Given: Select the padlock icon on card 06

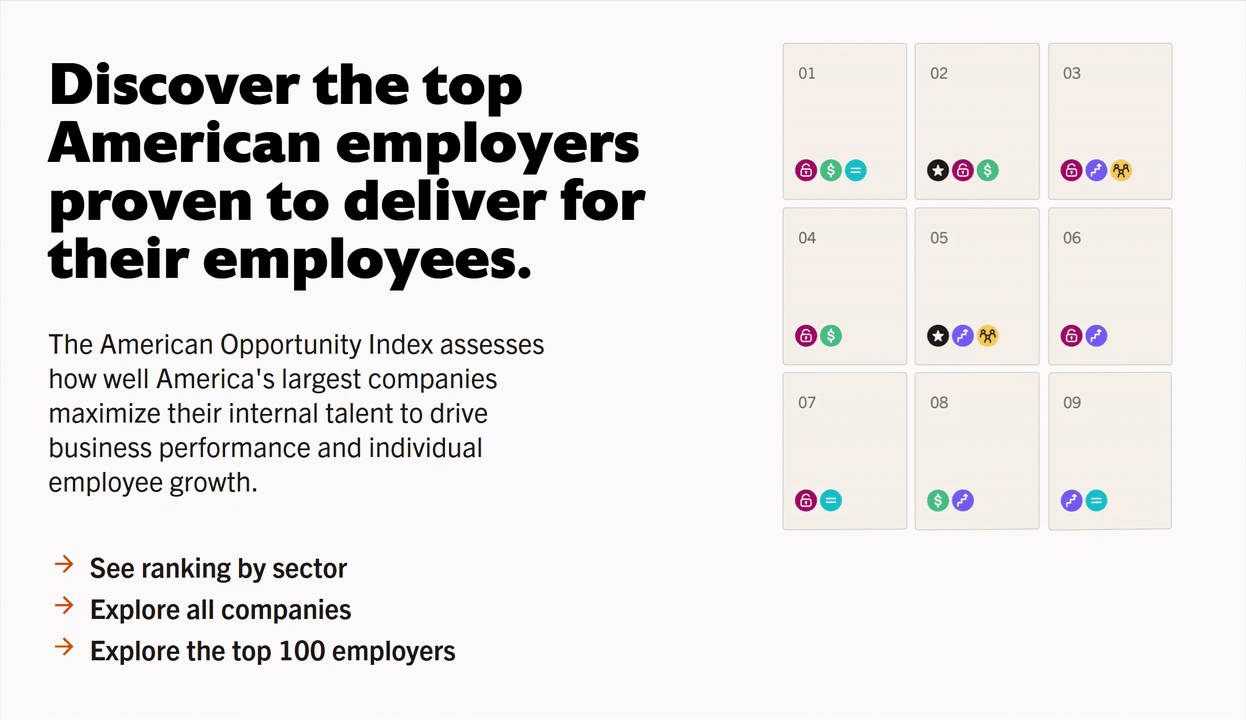Looking at the screenshot, I should point(1071,335).
